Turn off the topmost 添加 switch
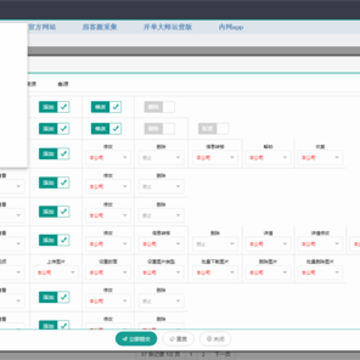 54,107
